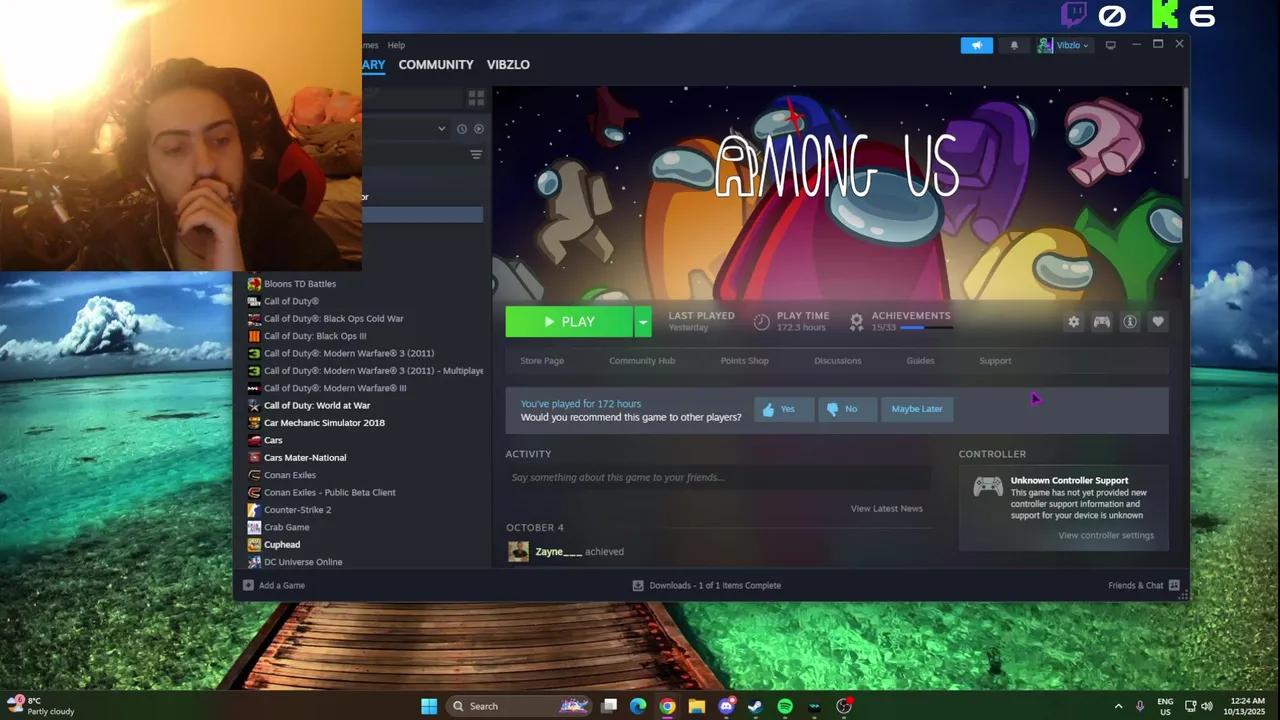Add Among Us to favorites heart

pyautogui.click(x=1157, y=322)
